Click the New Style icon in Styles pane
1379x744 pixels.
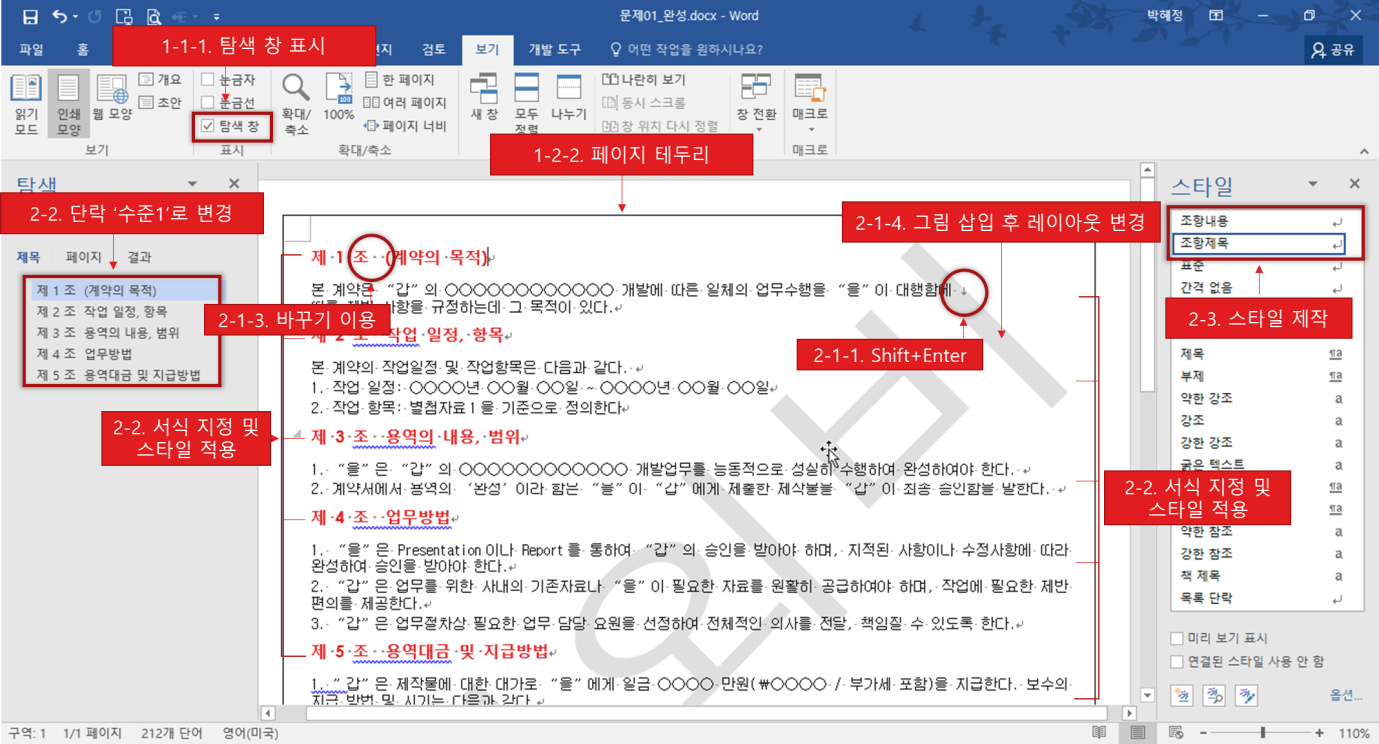click(1183, 695)
